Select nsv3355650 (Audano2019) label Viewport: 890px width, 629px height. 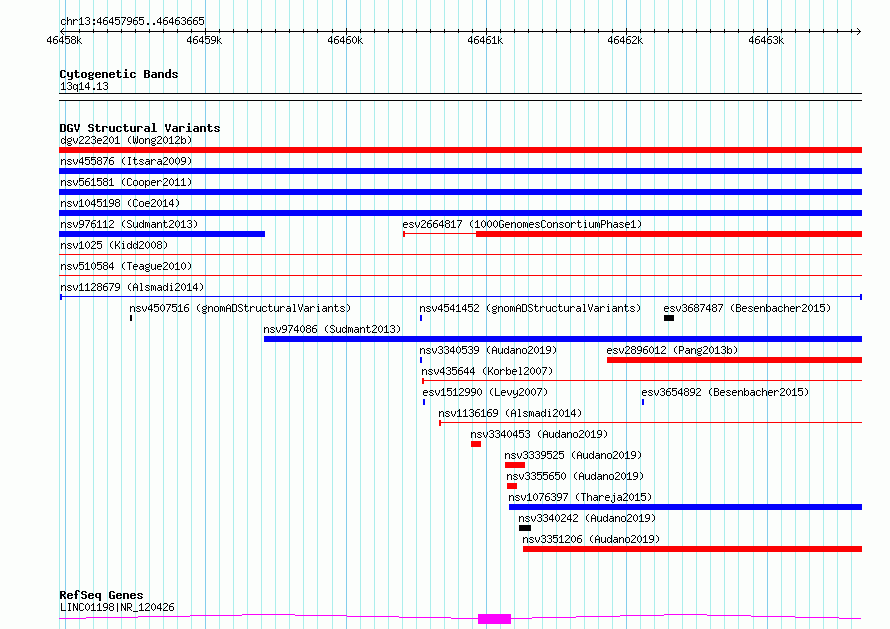tap(575, 476)
